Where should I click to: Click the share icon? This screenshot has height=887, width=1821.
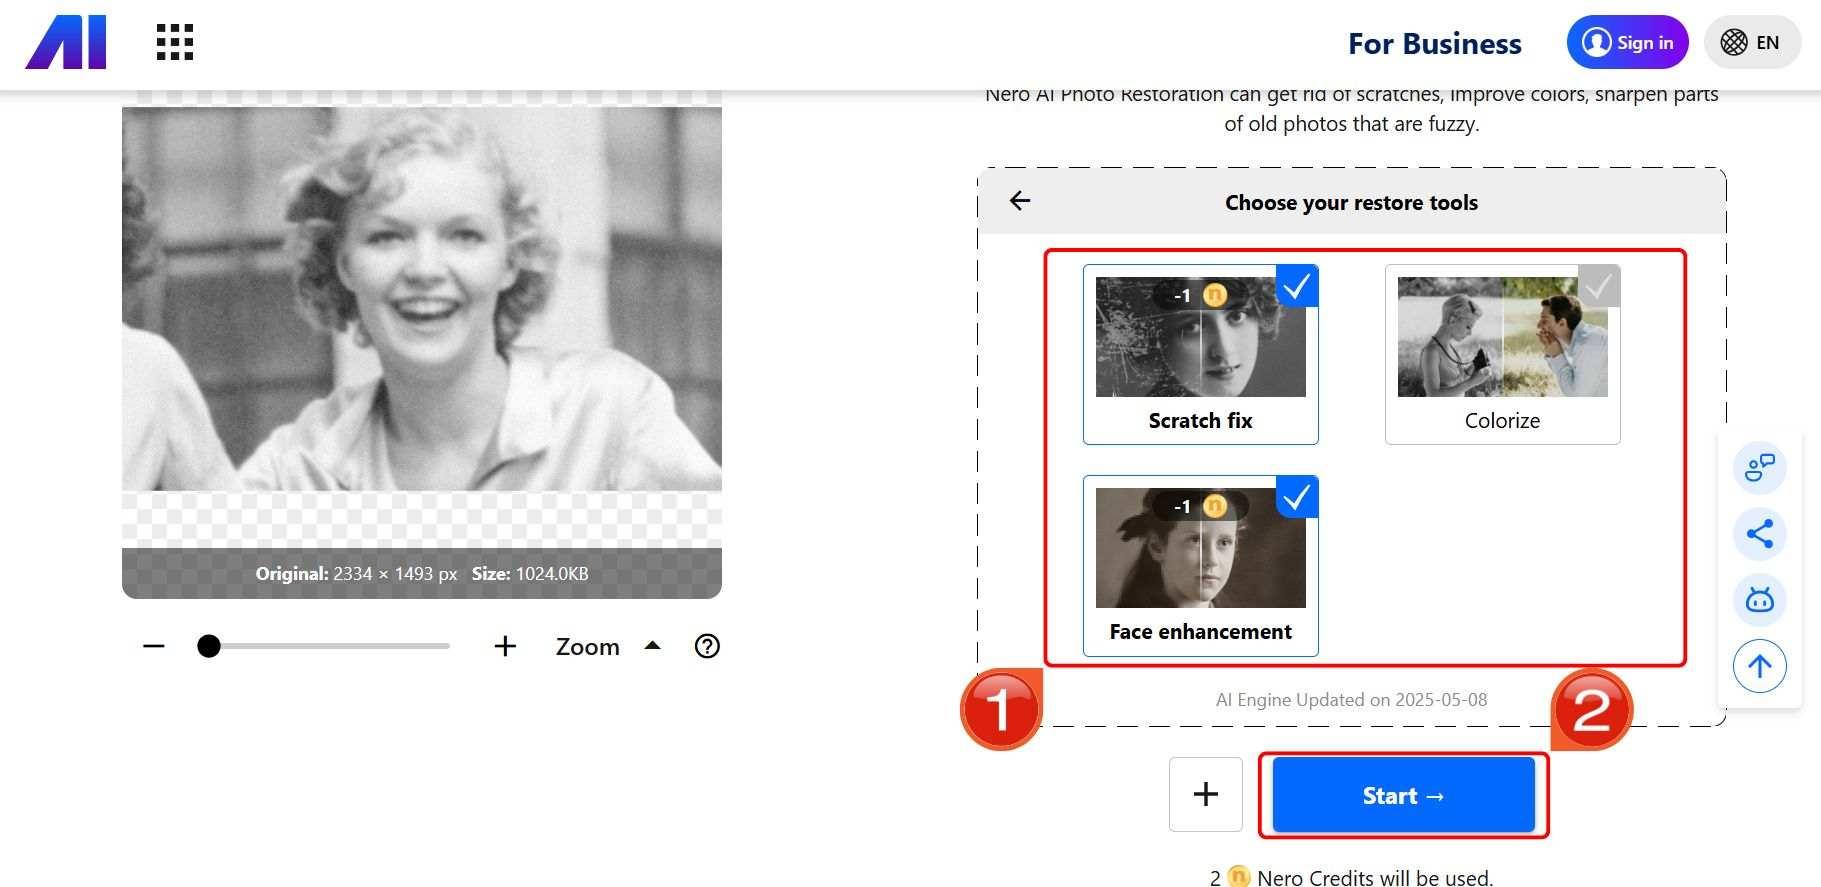tap(1759, 533)
